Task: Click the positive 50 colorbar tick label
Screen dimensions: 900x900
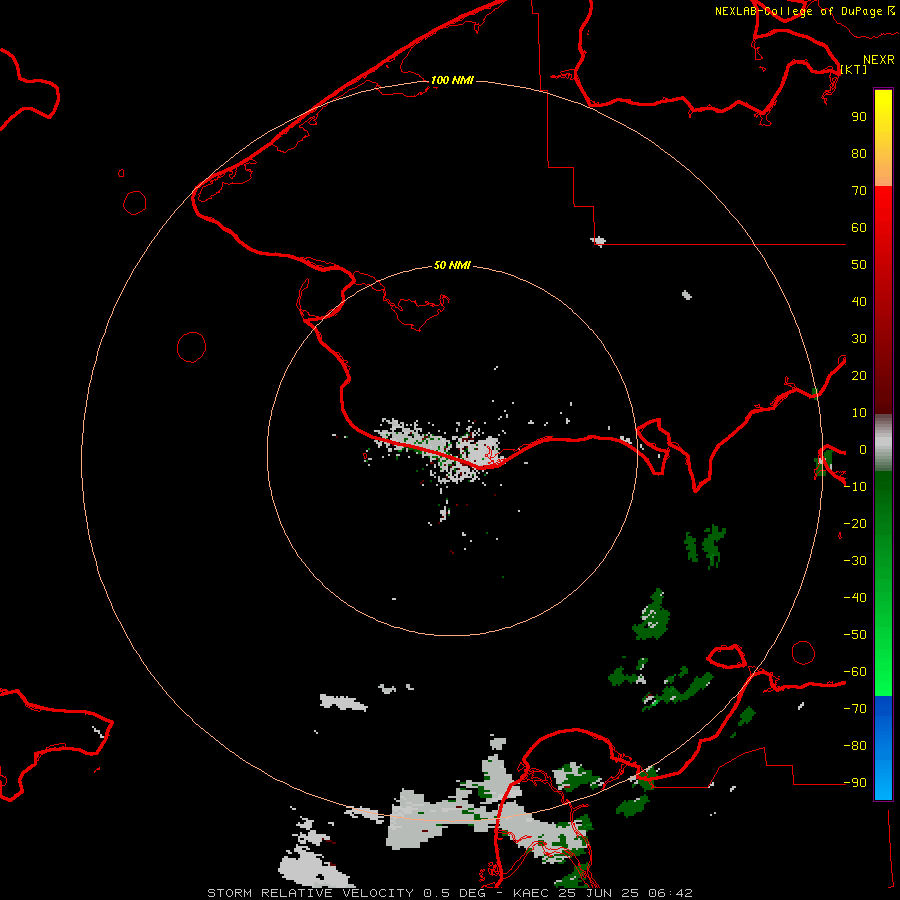Action: pos(859,265)
